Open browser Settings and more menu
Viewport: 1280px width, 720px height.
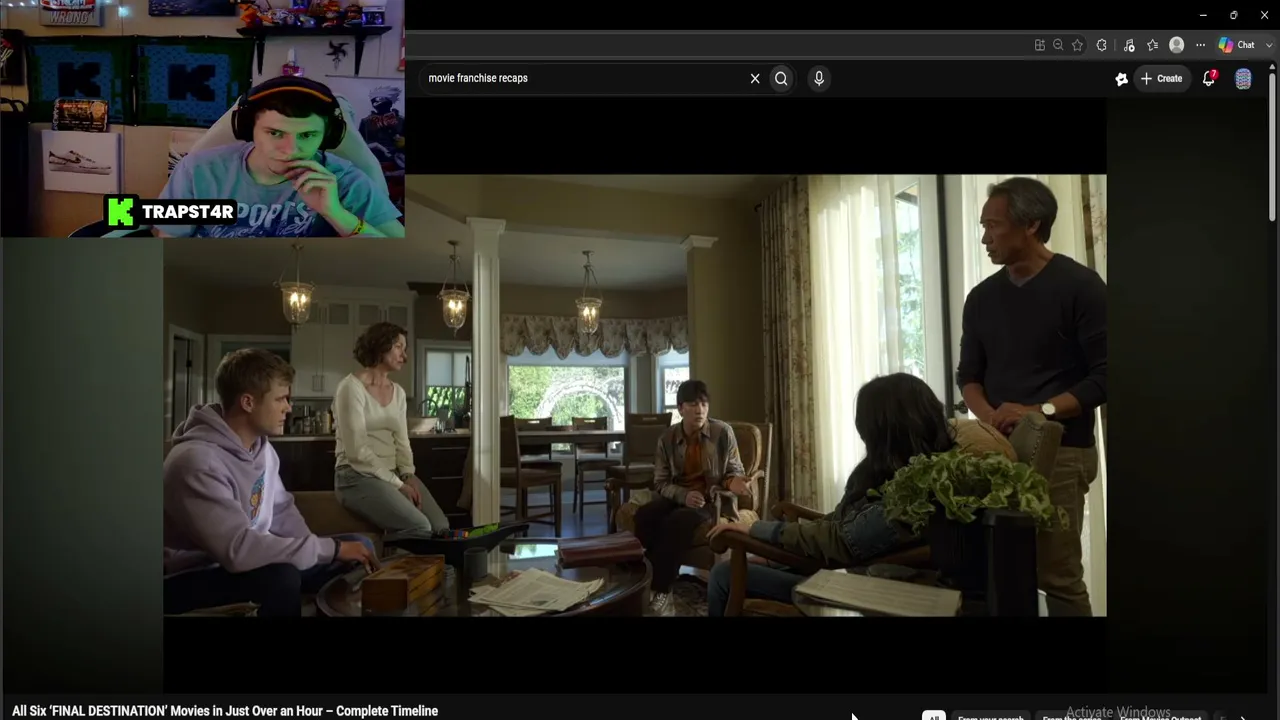(x=1200, y=45)
